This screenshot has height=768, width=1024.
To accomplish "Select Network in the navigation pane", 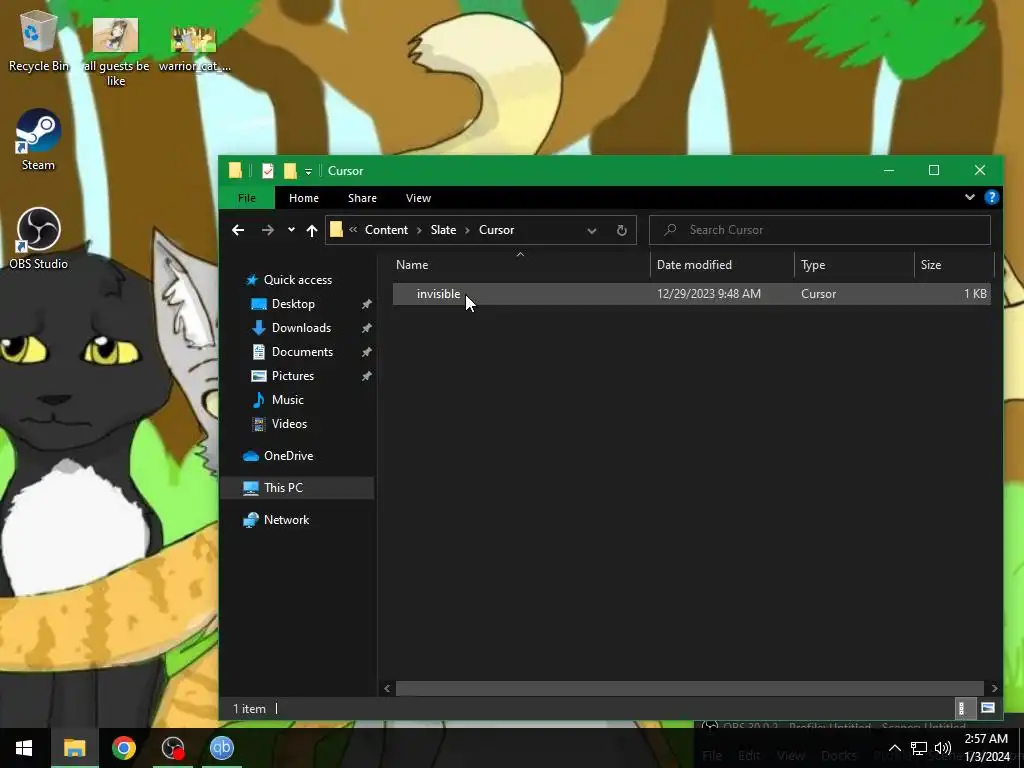I will pos(286,520).
